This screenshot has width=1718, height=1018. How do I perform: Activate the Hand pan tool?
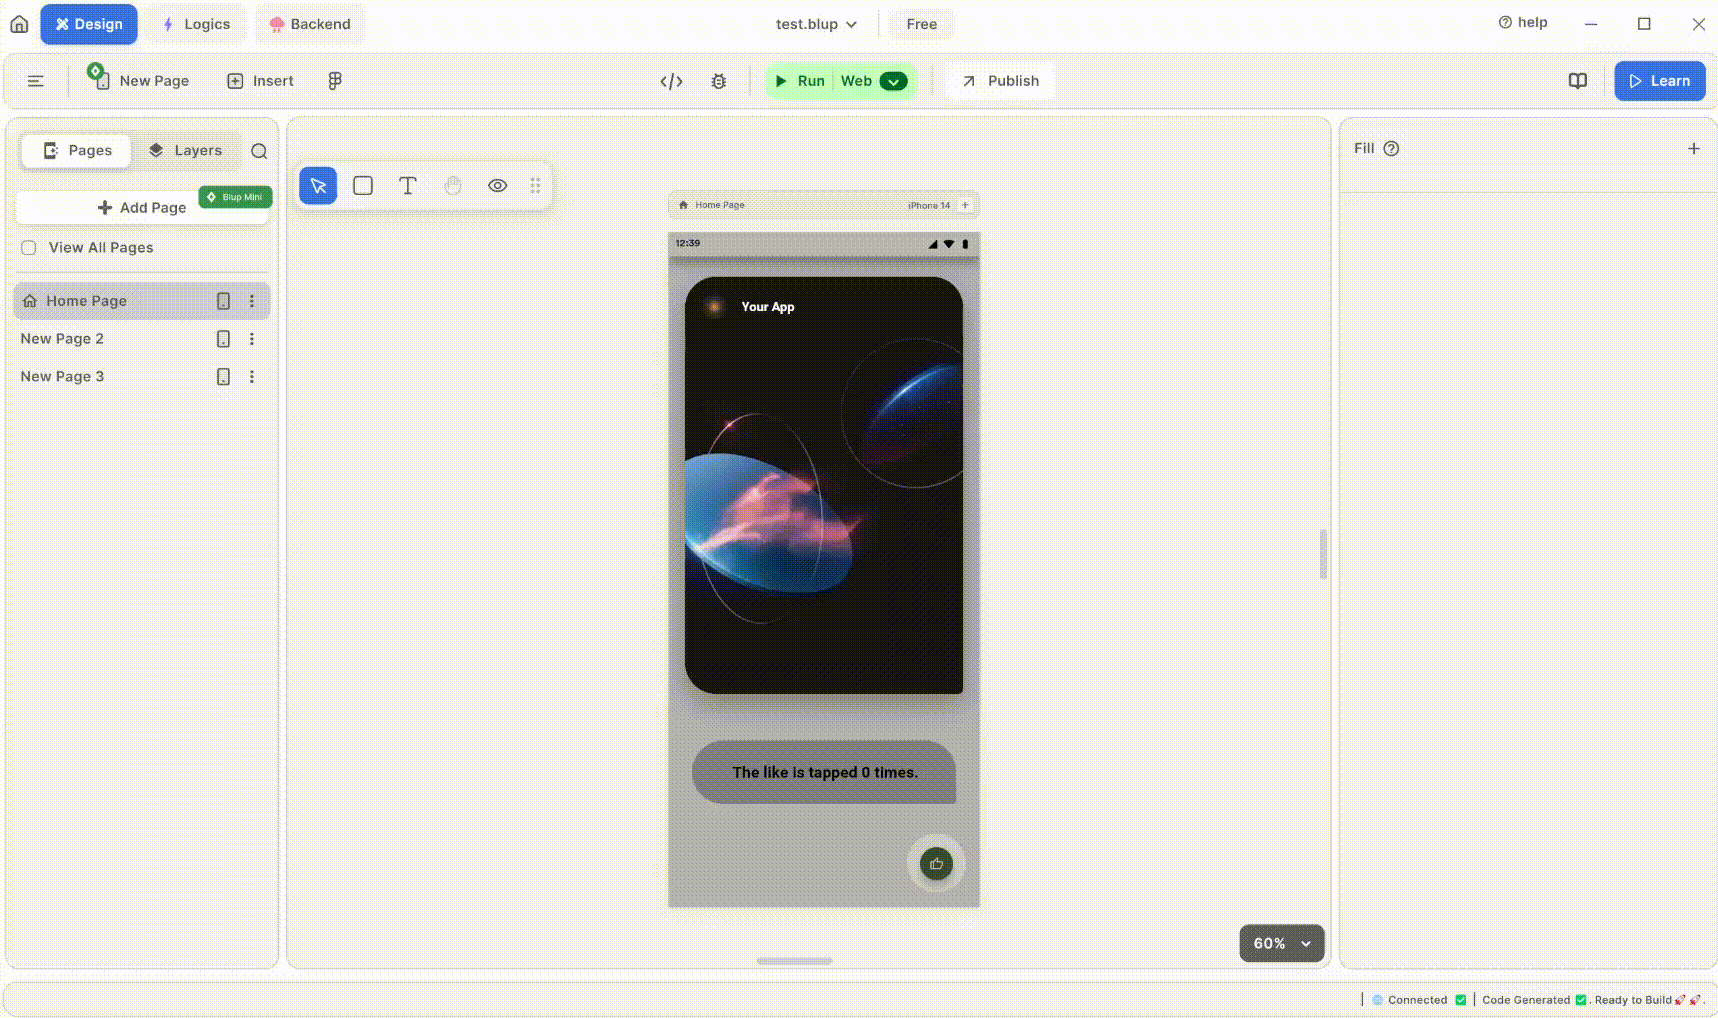[452, 185]
